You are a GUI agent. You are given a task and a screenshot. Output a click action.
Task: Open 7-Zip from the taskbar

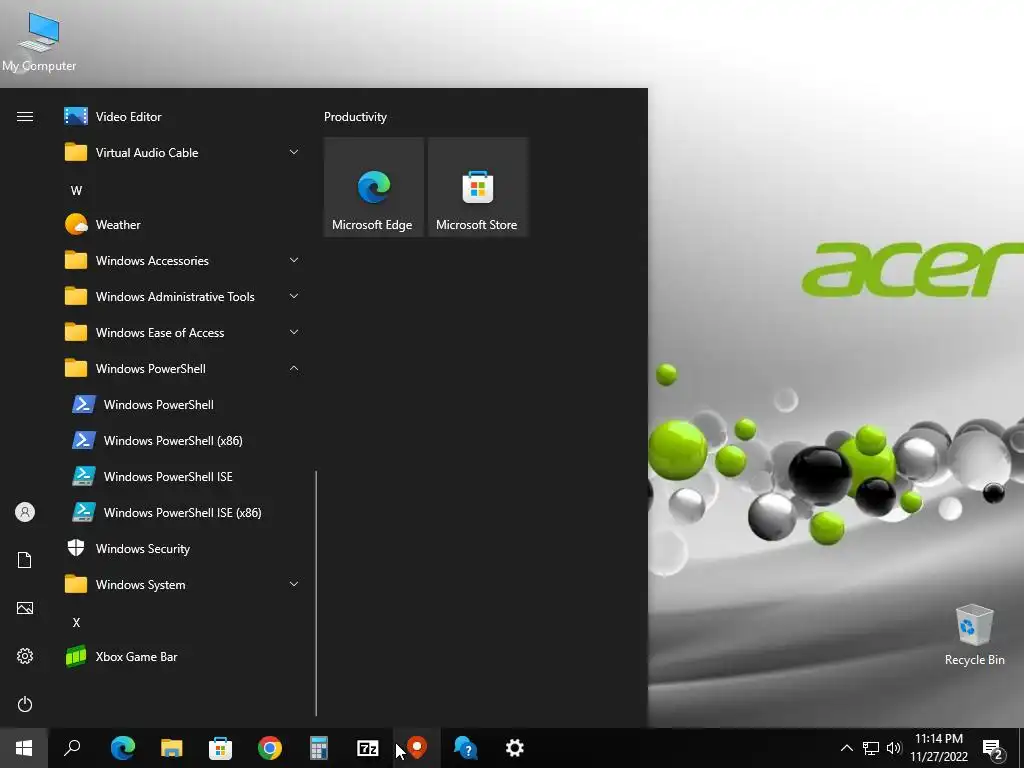click(x=368, y=748)
